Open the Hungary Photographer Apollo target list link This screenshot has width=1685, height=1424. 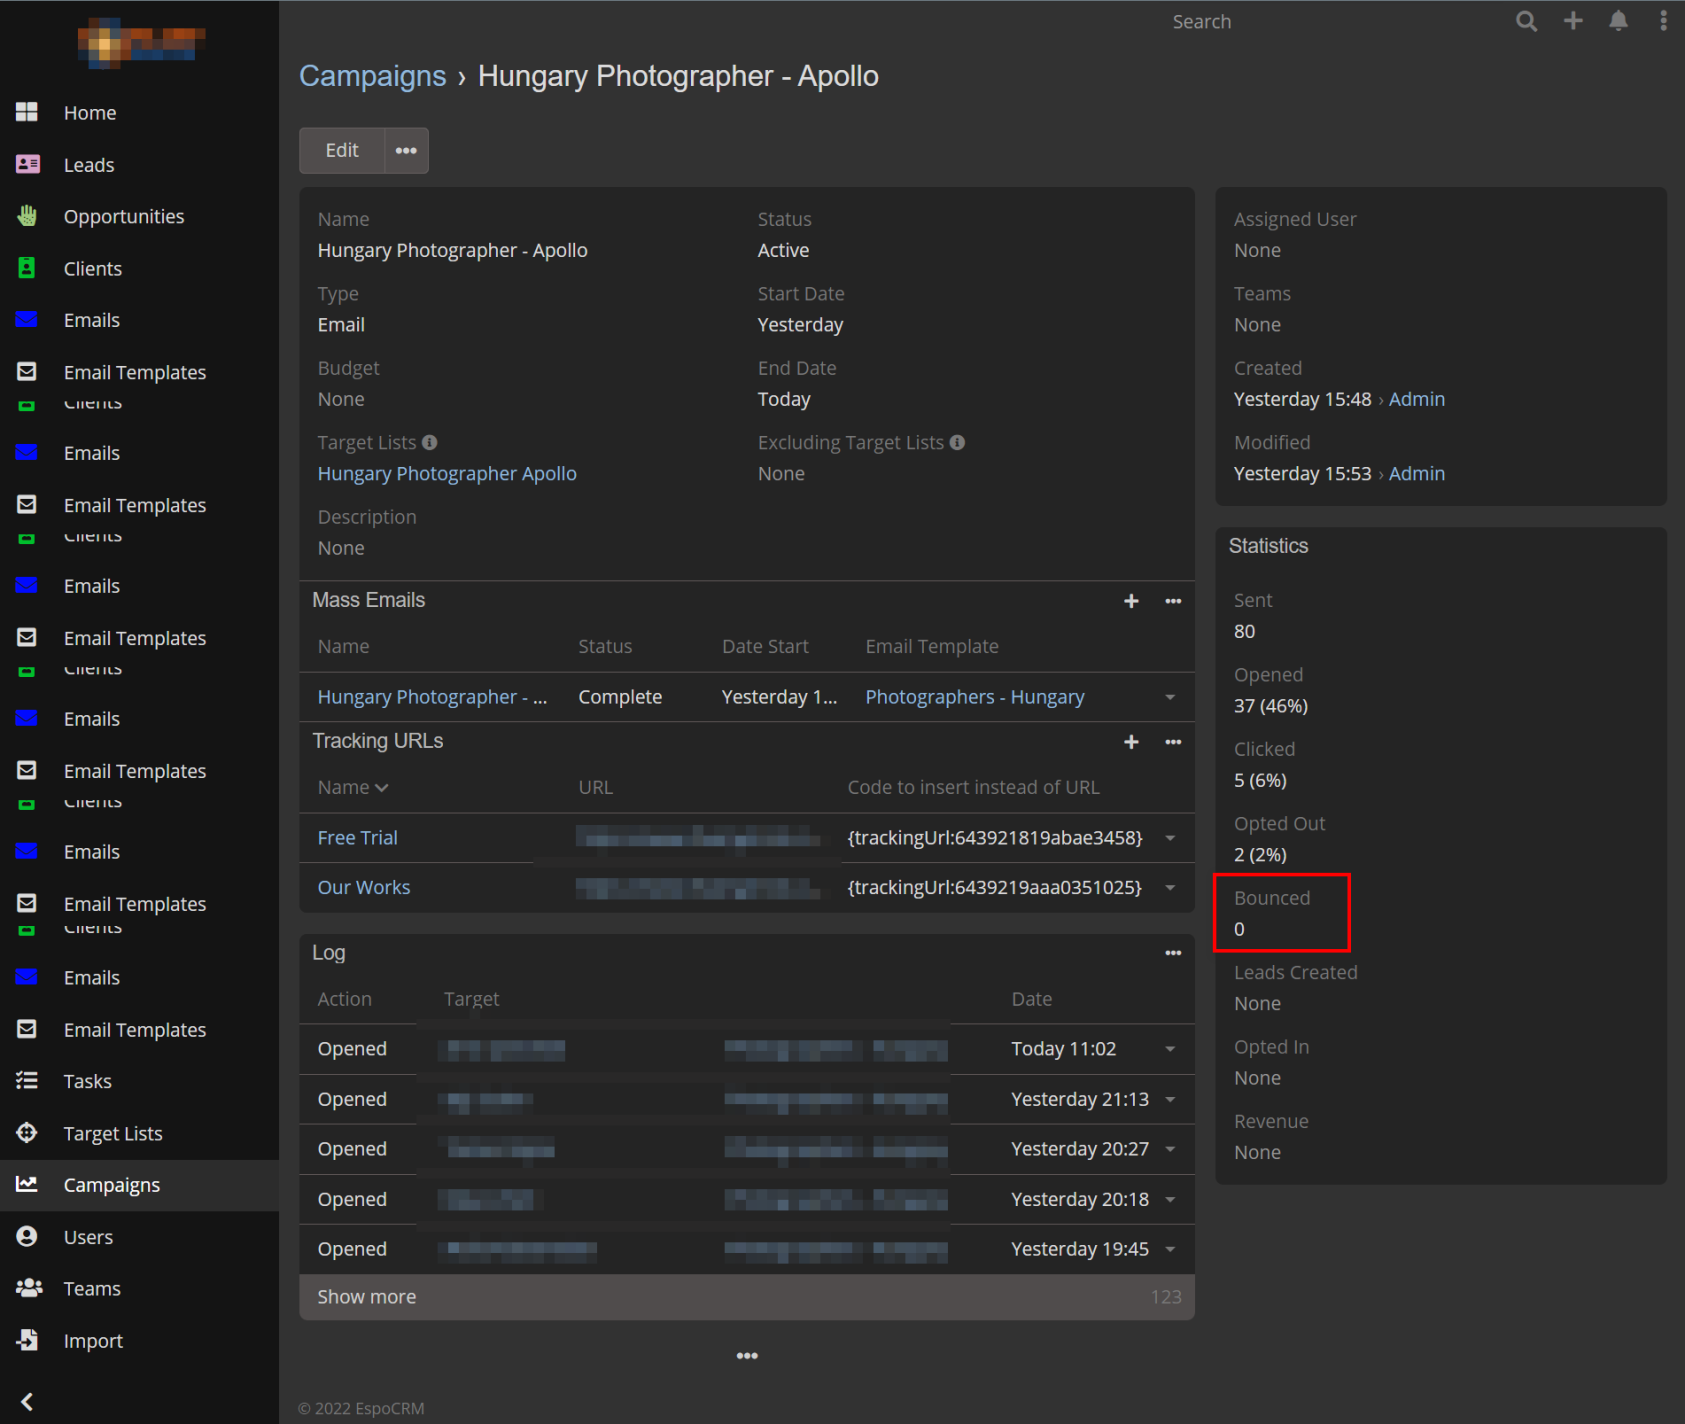point(447,474)
